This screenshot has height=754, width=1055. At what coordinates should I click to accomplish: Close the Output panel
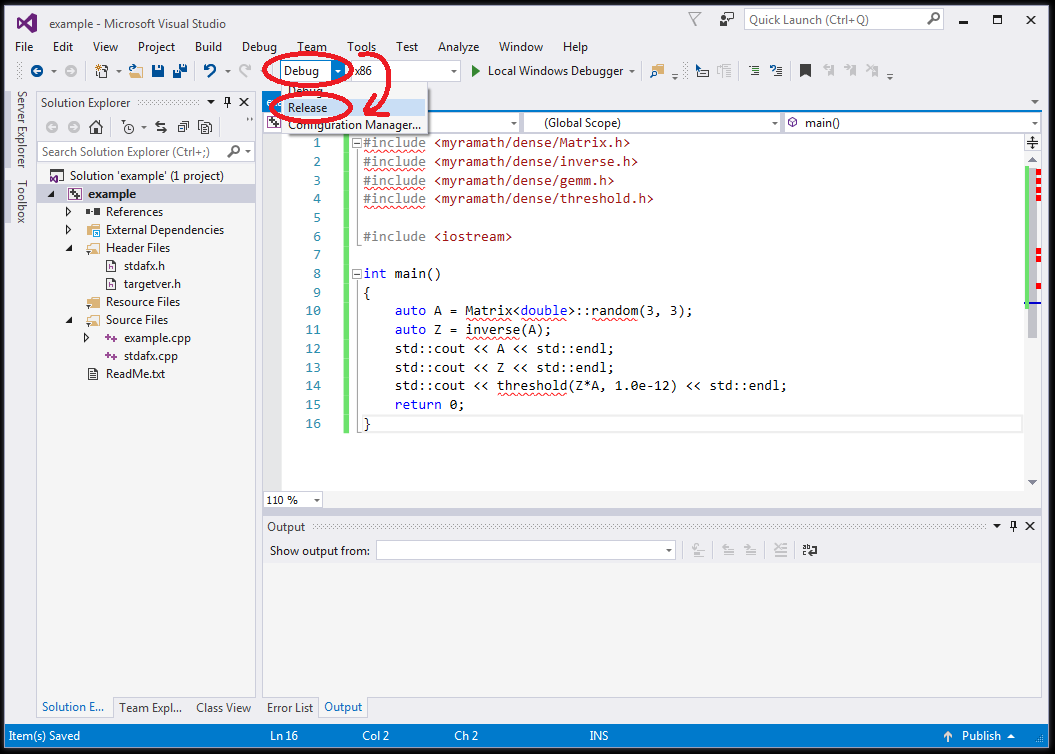1030,526
